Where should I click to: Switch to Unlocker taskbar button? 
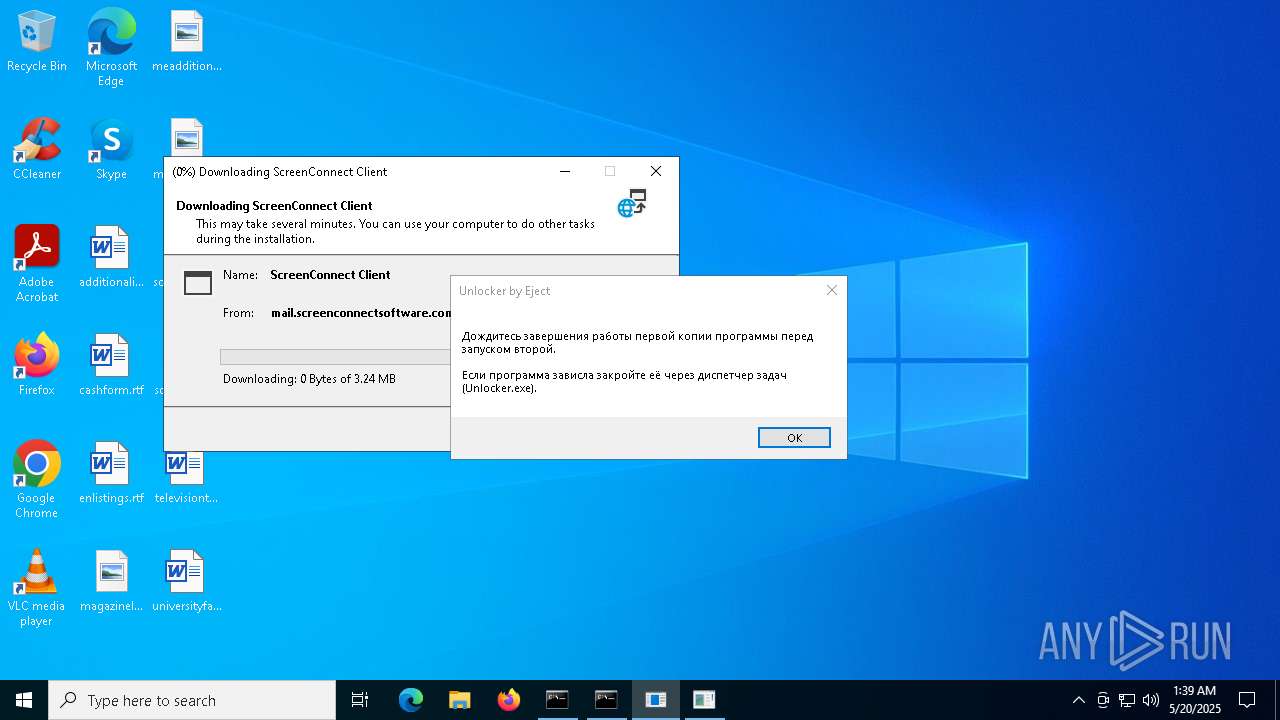tap(705, 700)
